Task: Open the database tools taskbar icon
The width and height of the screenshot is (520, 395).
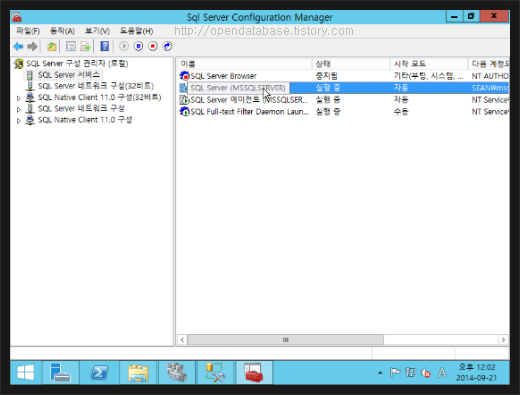Action: (x=215, y=372)
